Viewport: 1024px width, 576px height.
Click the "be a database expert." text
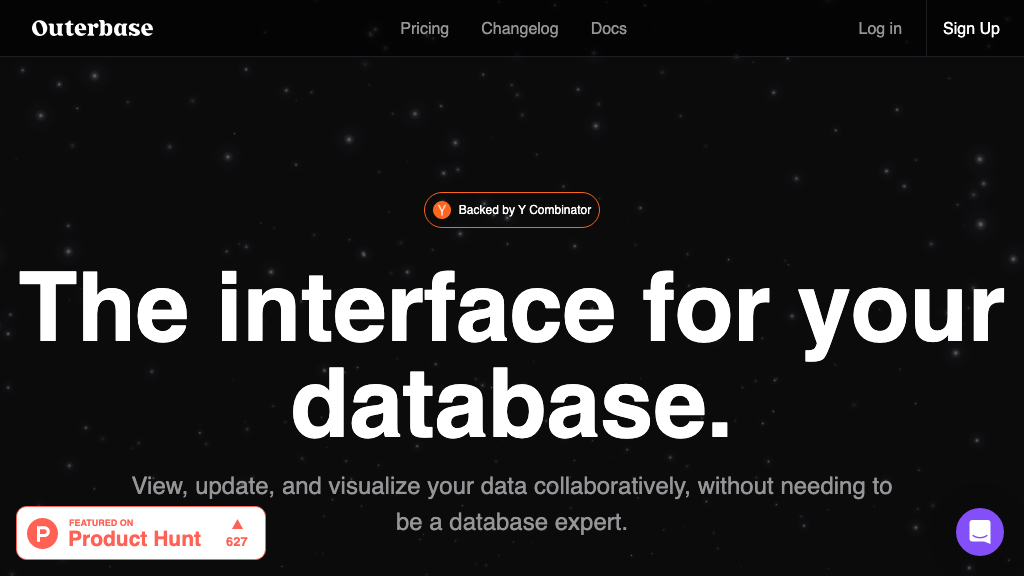click(x=511, y=522)
